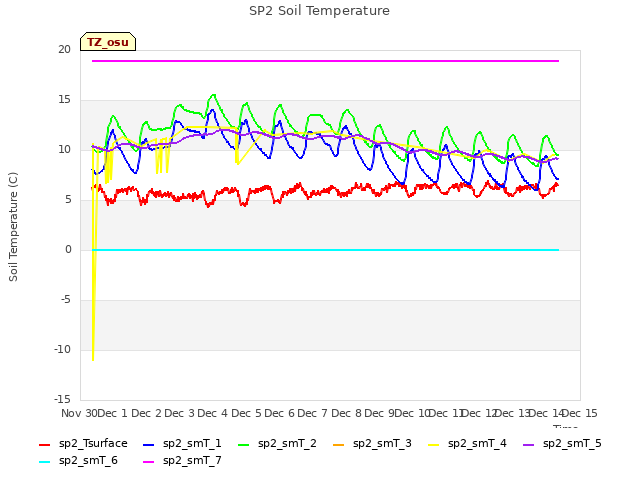The width and height of the screenshot is (640, 480).
Task: Click the blue sp2_smT_1 legend swatch
Action: [149, 444]
